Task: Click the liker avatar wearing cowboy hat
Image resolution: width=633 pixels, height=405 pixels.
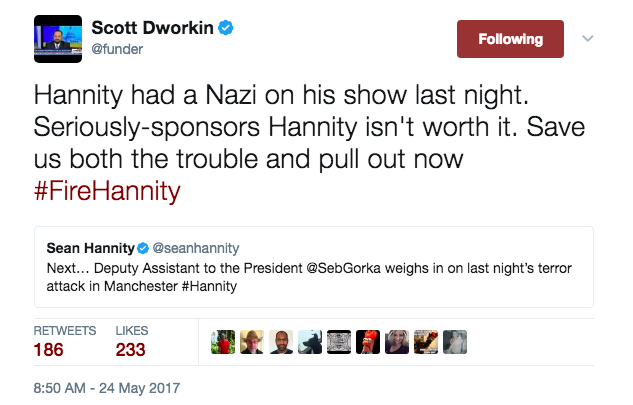Action: point(252,342)
